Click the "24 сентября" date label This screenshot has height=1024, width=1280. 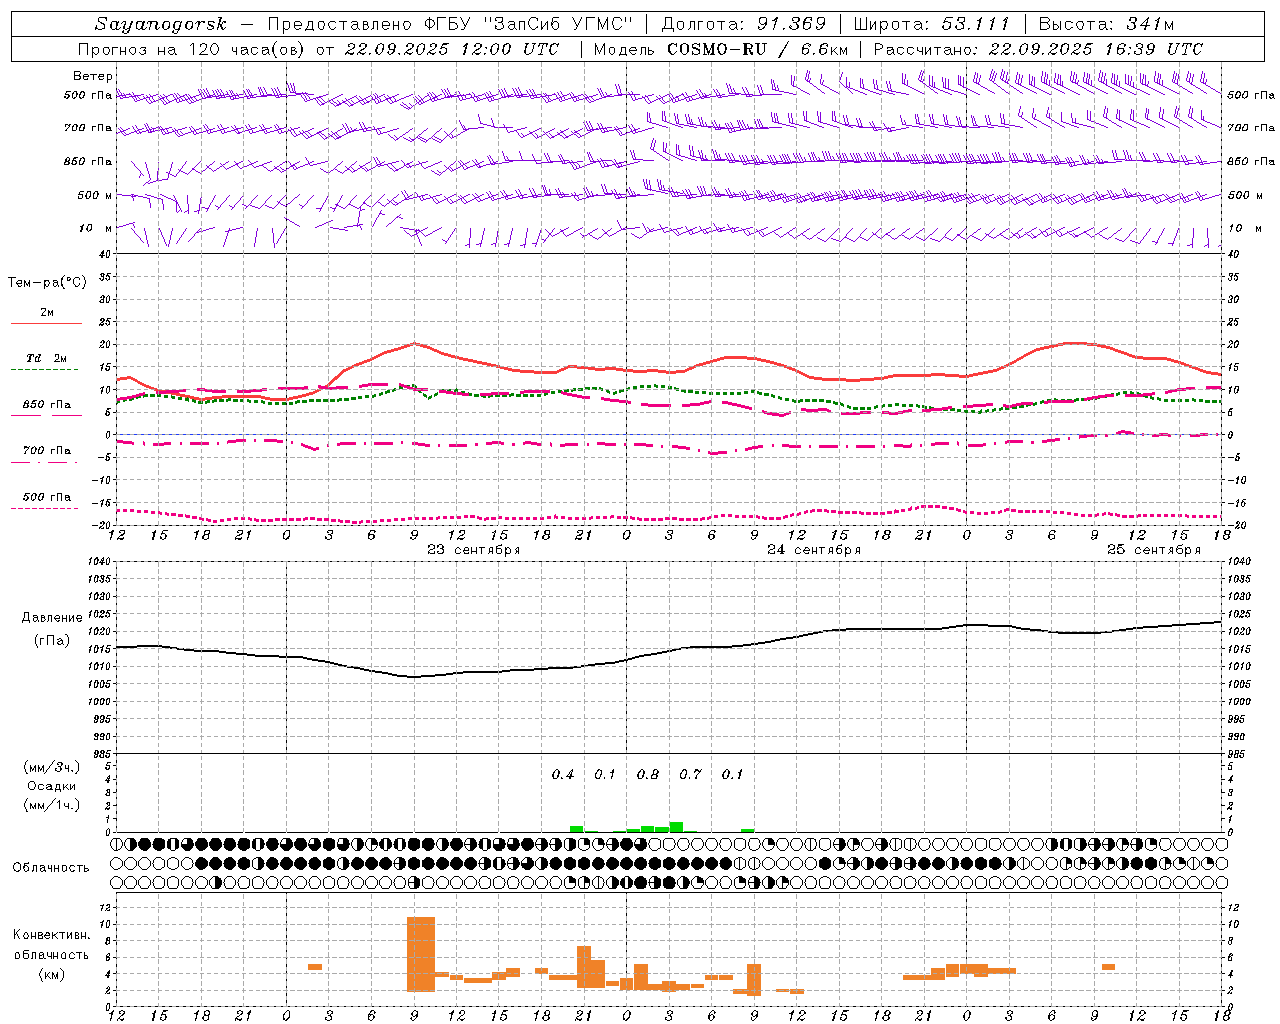pyautogui.click(x=814, y=550)
